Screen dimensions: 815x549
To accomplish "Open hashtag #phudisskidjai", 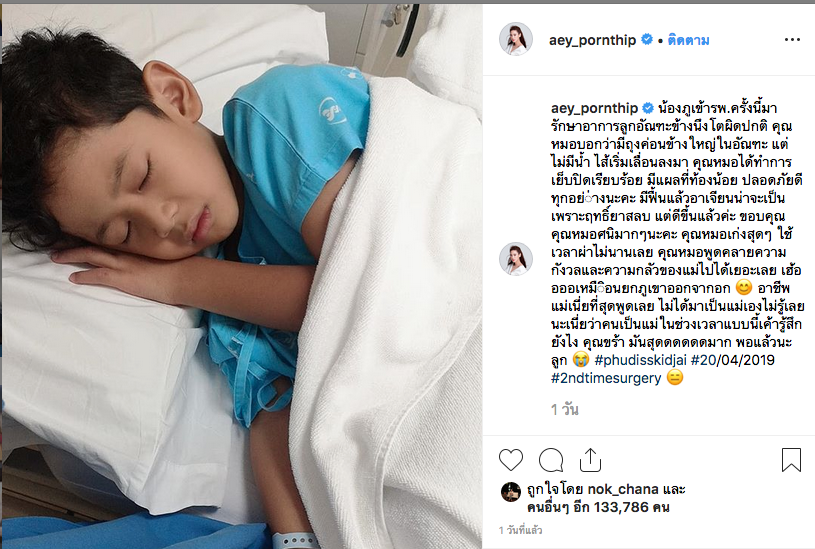I will click(640, 360).
